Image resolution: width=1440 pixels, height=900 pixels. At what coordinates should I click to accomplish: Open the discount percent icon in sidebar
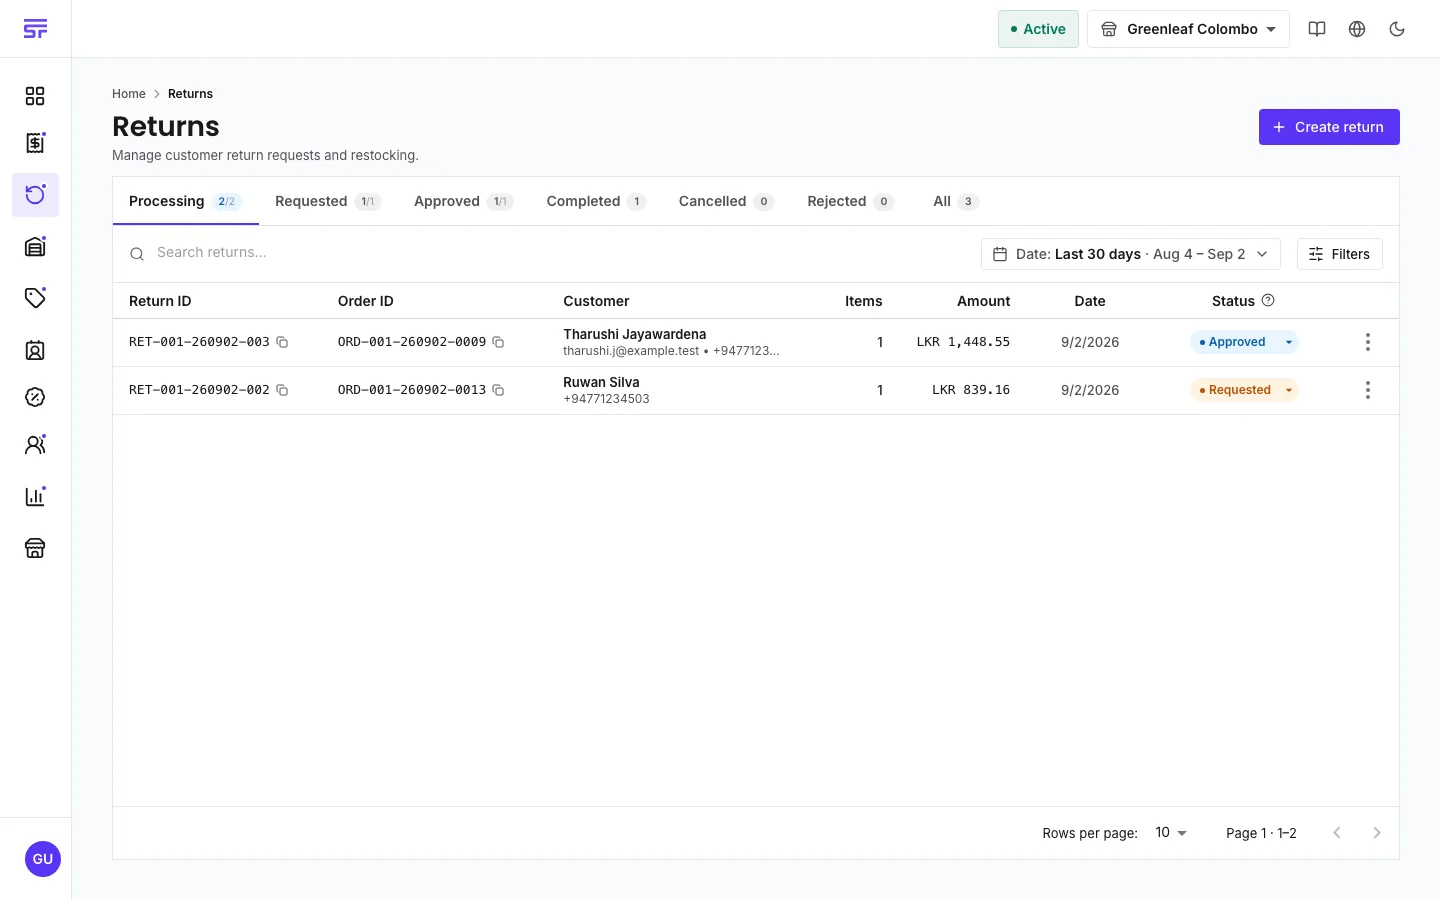(35, 397)
